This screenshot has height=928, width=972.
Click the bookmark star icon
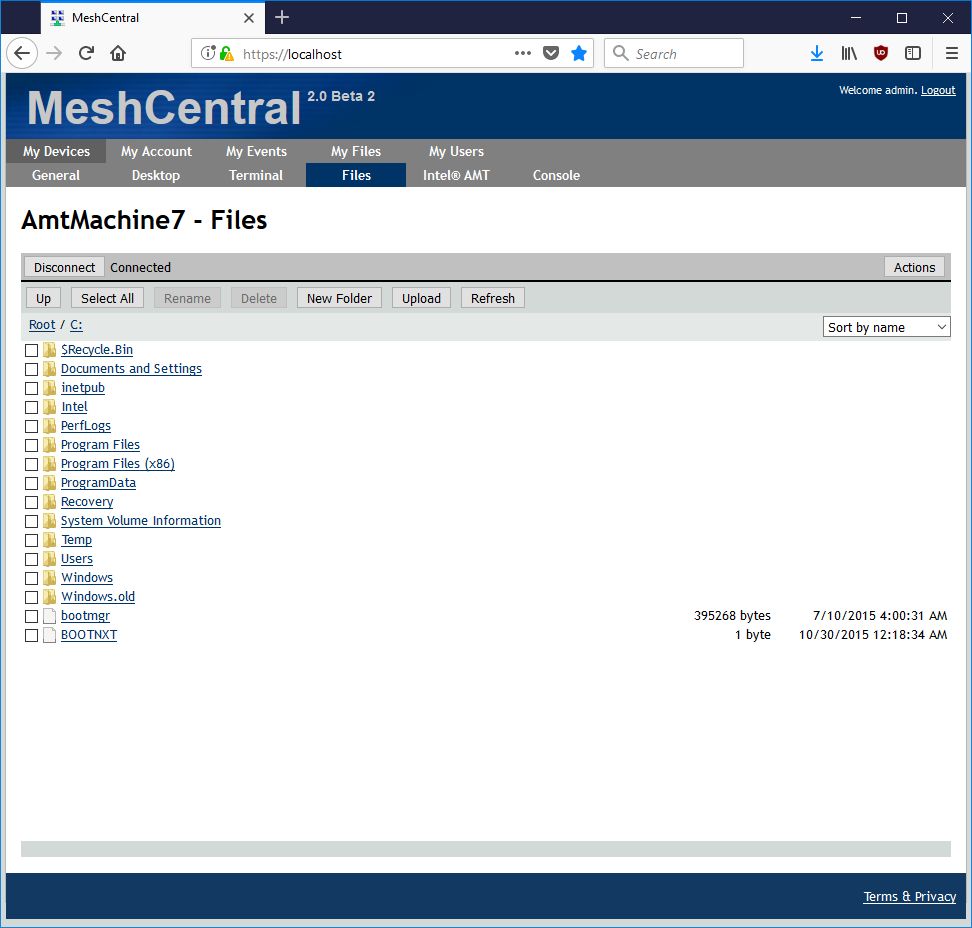click(x=579, y=54)
